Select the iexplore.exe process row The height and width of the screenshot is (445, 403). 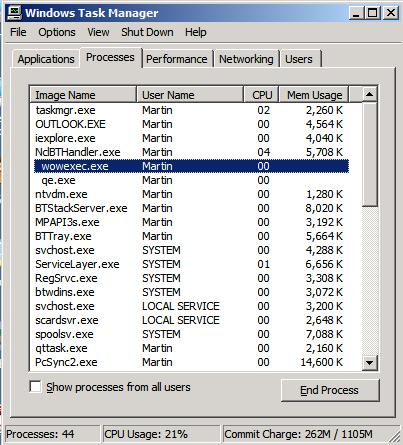192,138
